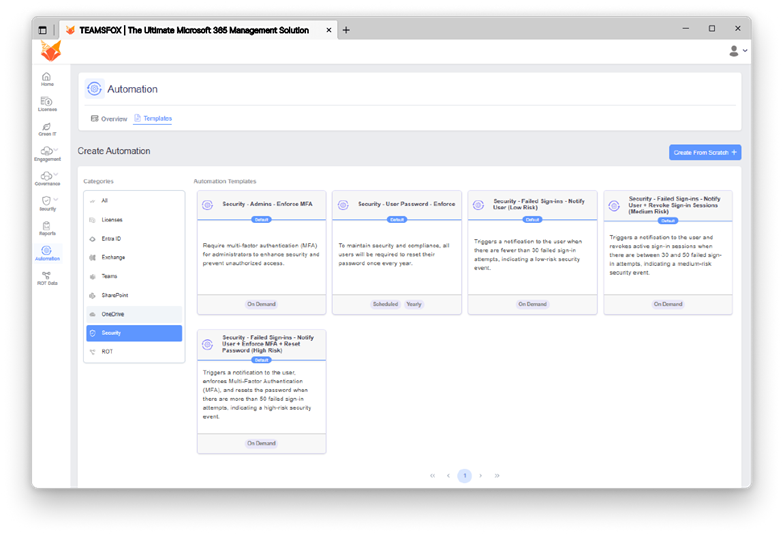
Task: Open the Reset Password (High Risk) template title
Action: point(268,344)
